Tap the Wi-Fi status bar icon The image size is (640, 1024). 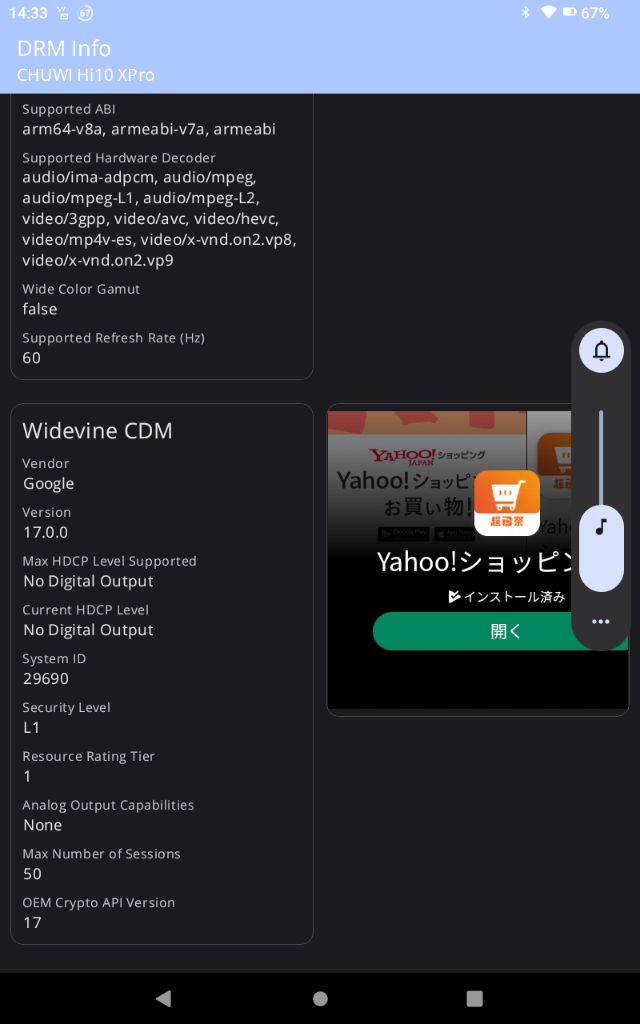[548, 12]
